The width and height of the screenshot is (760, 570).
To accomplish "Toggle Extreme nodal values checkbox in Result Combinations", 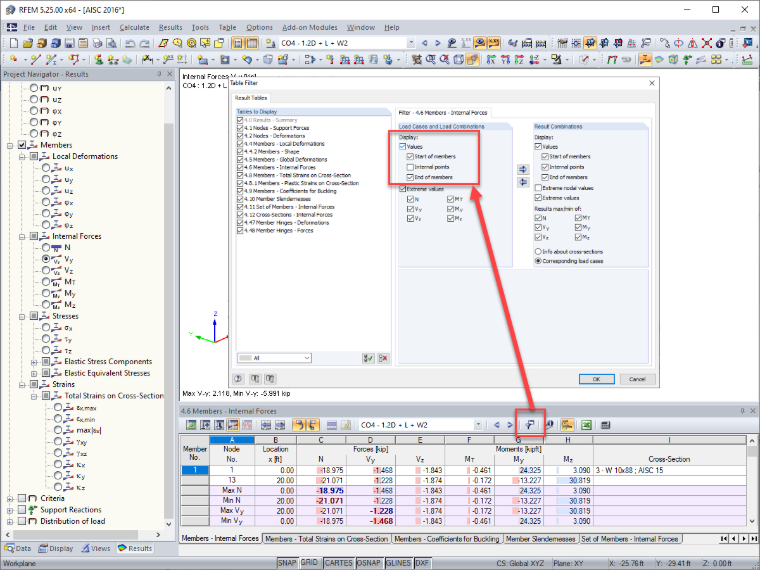I will pos(538,188).
